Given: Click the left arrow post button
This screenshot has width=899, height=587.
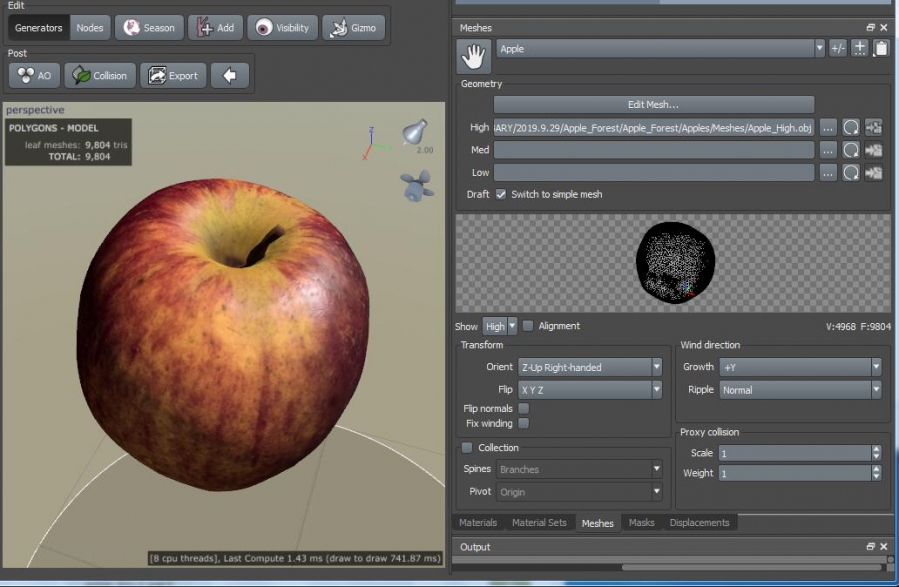Looking at the screenshot, I should pyautogui.click(x=230, y=76).
